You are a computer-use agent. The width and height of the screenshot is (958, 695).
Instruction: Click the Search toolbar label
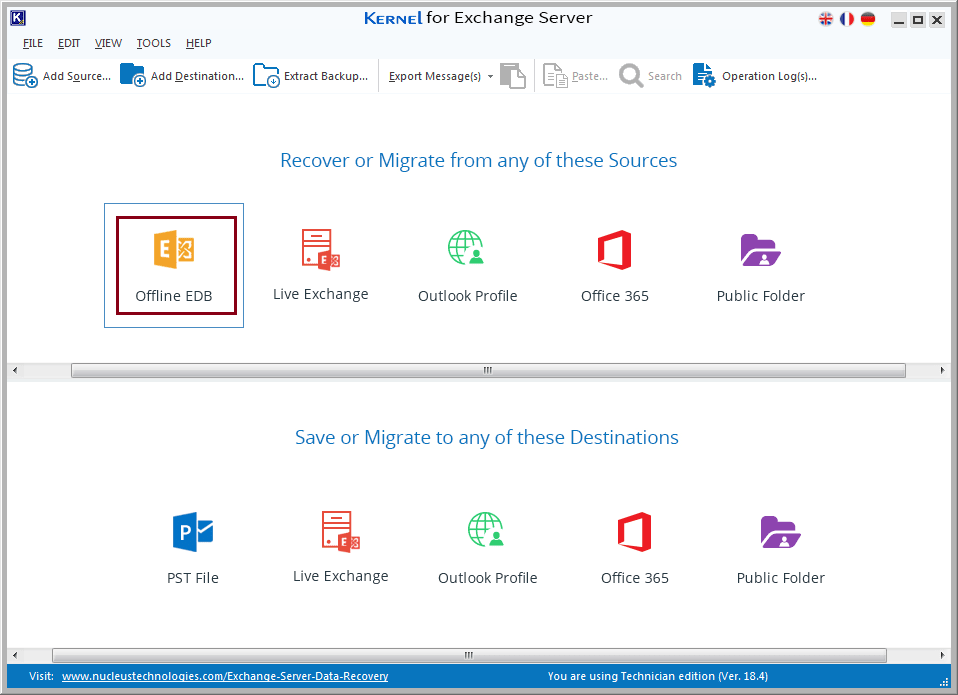(x=665, y=76)
